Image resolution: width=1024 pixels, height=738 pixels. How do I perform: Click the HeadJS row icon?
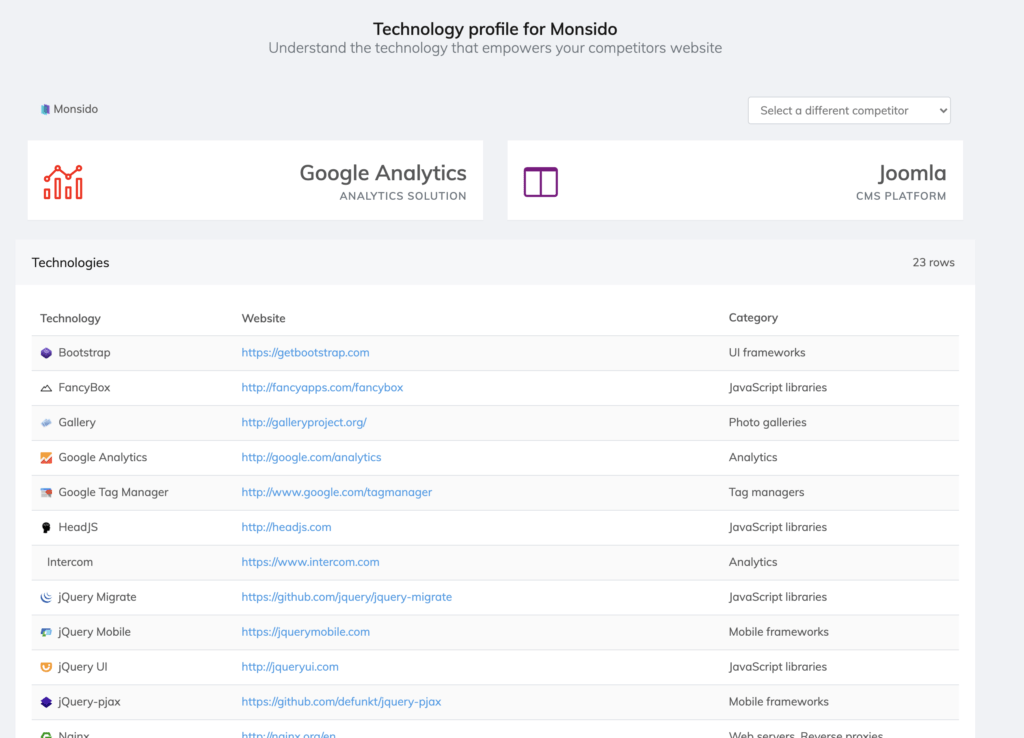[x=46, y=528]
